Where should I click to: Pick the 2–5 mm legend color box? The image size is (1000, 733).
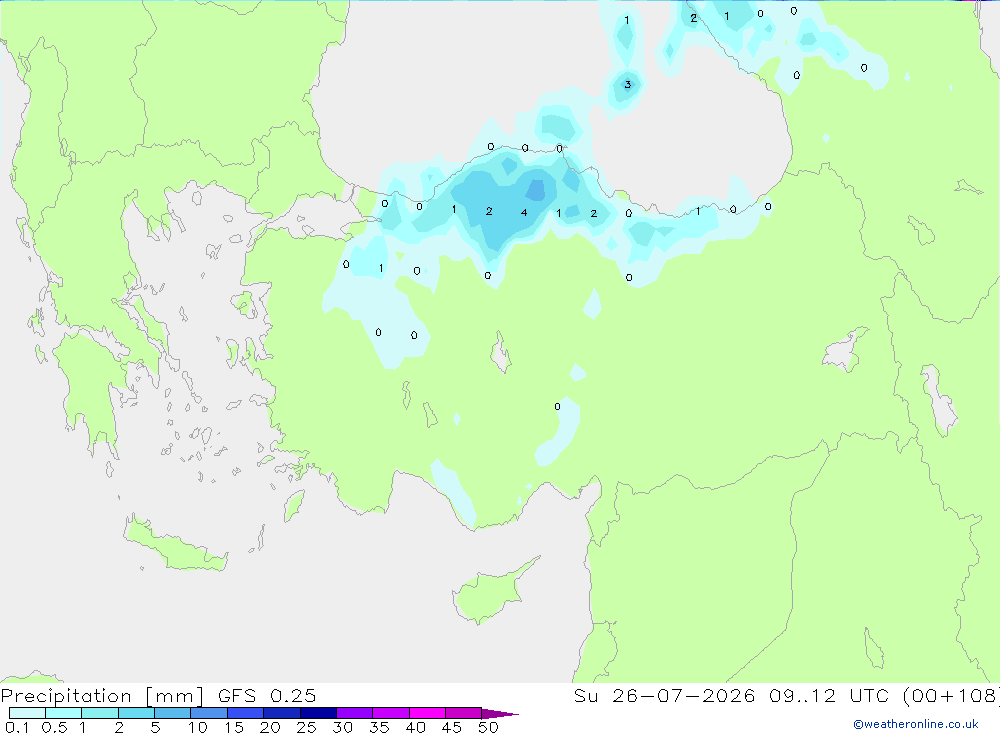point(136,713)
